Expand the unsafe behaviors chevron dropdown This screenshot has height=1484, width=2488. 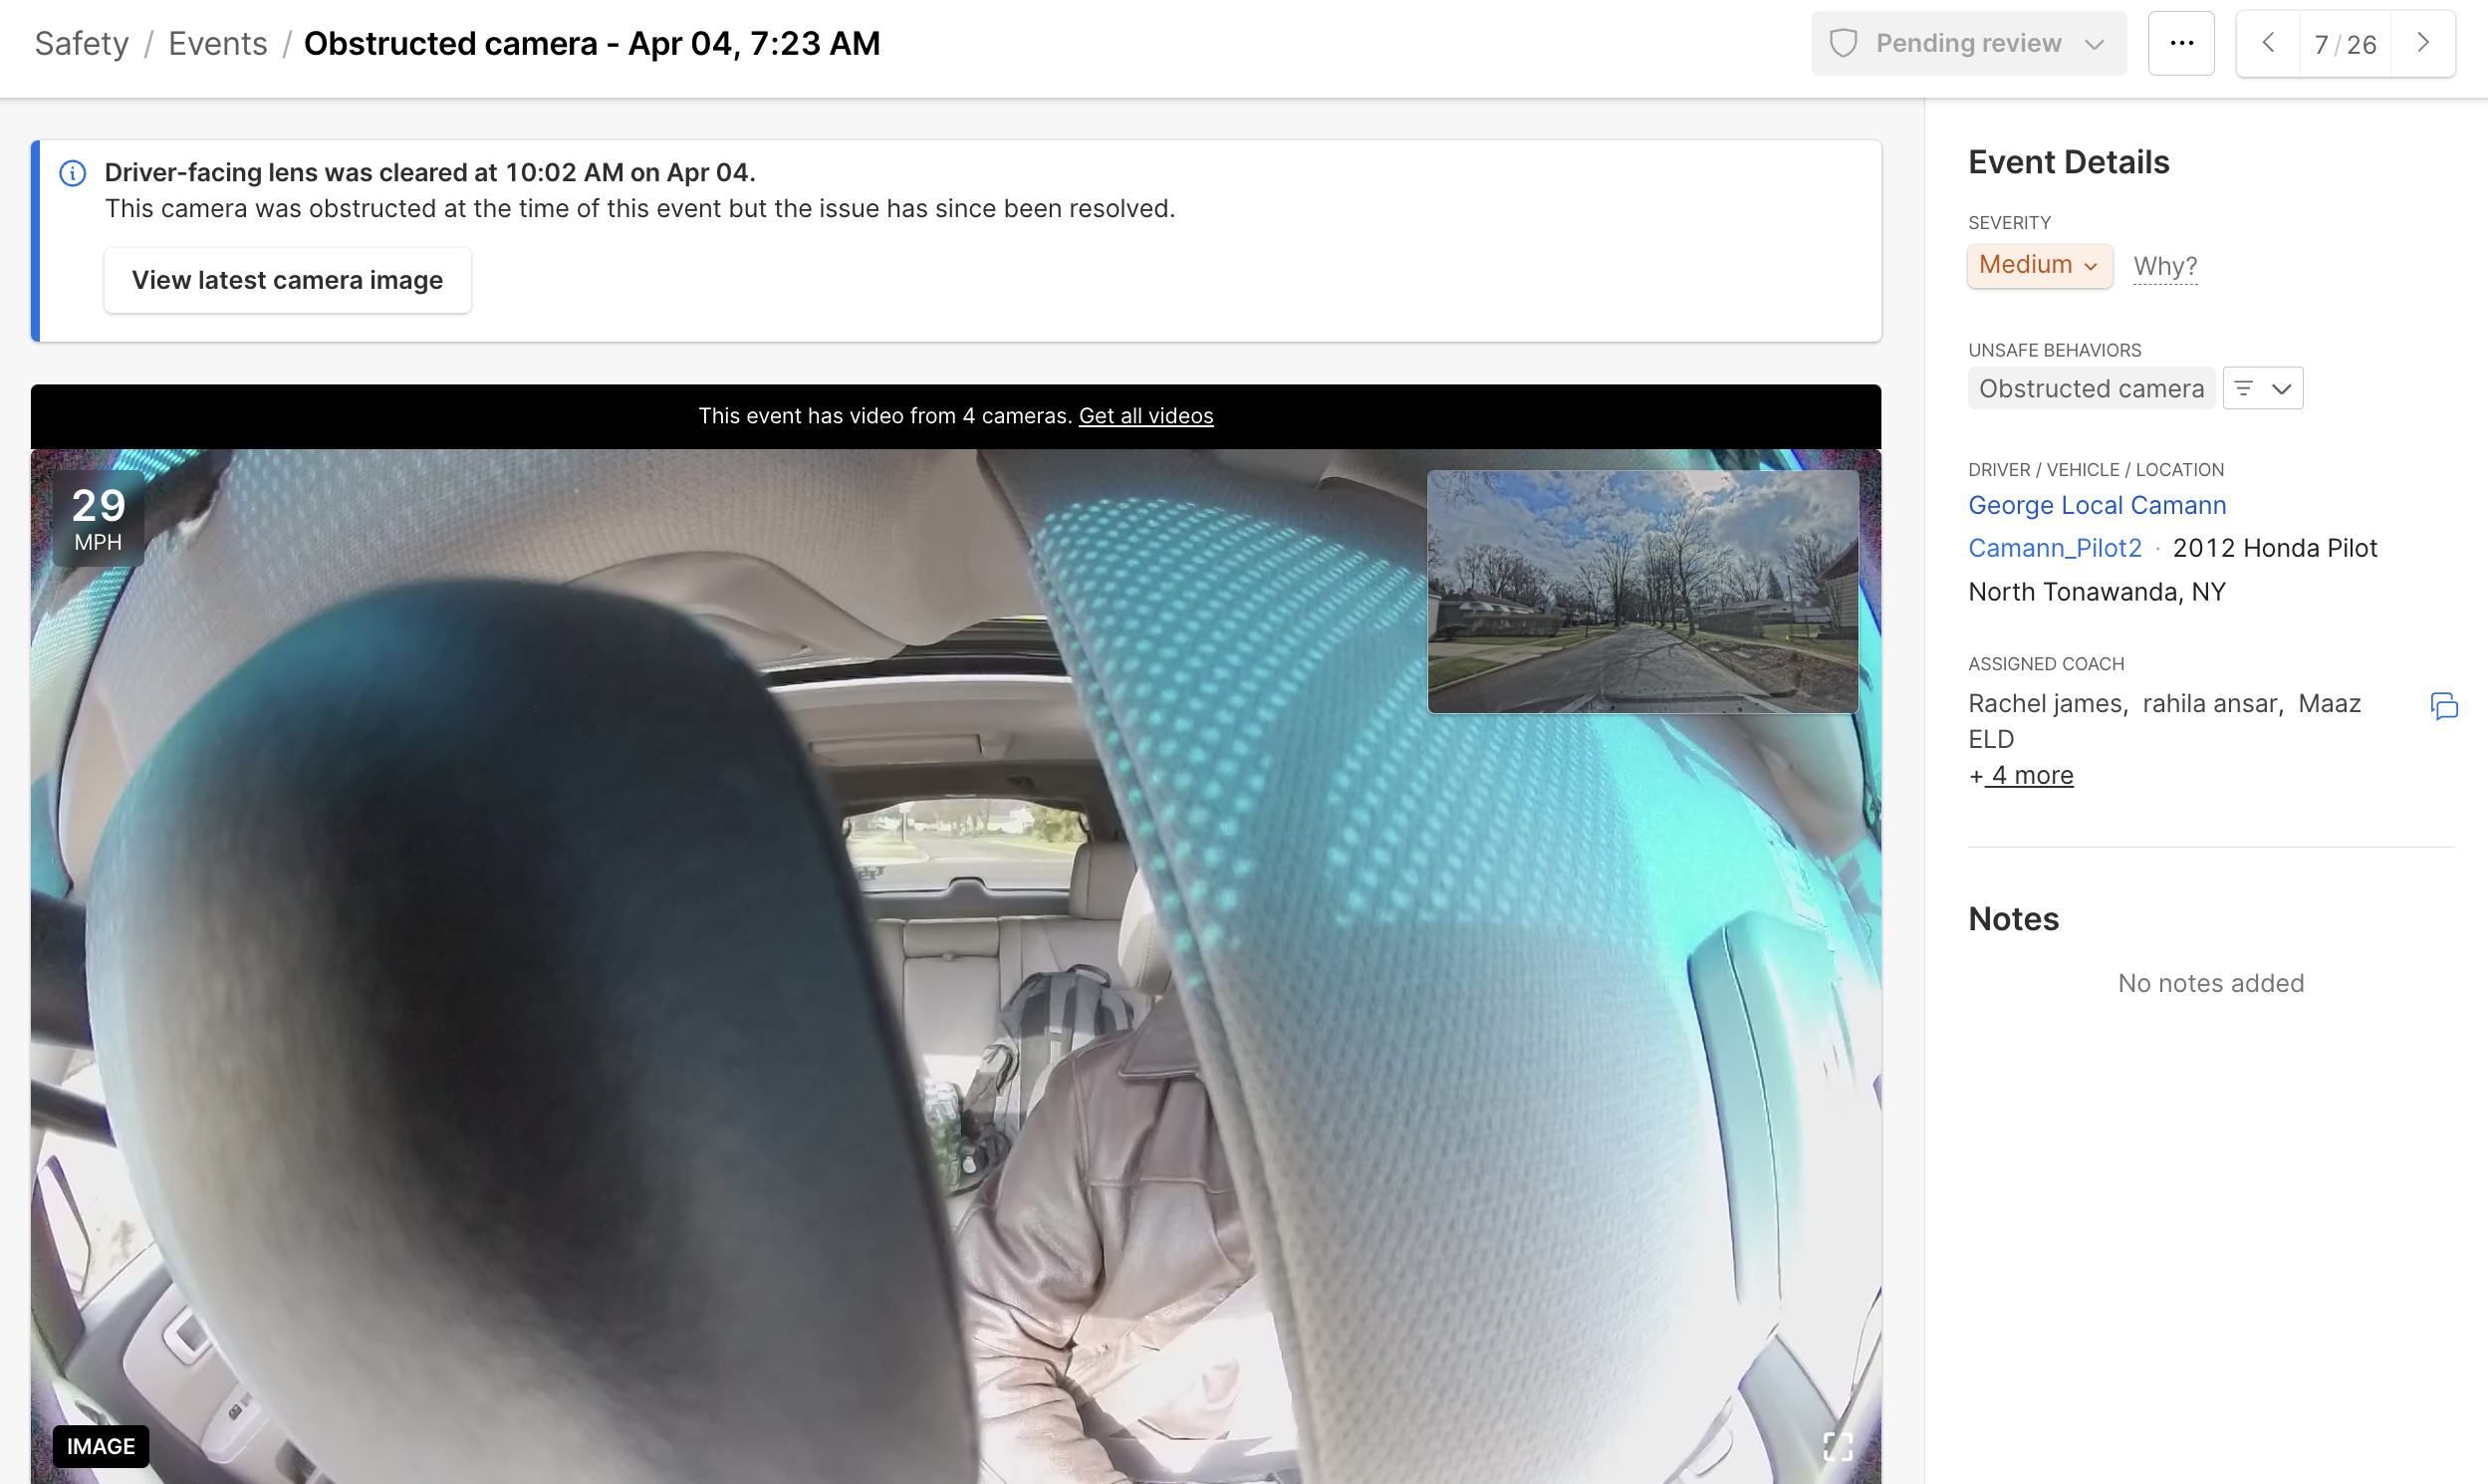pyautogui.click(x=2281, y=389)
